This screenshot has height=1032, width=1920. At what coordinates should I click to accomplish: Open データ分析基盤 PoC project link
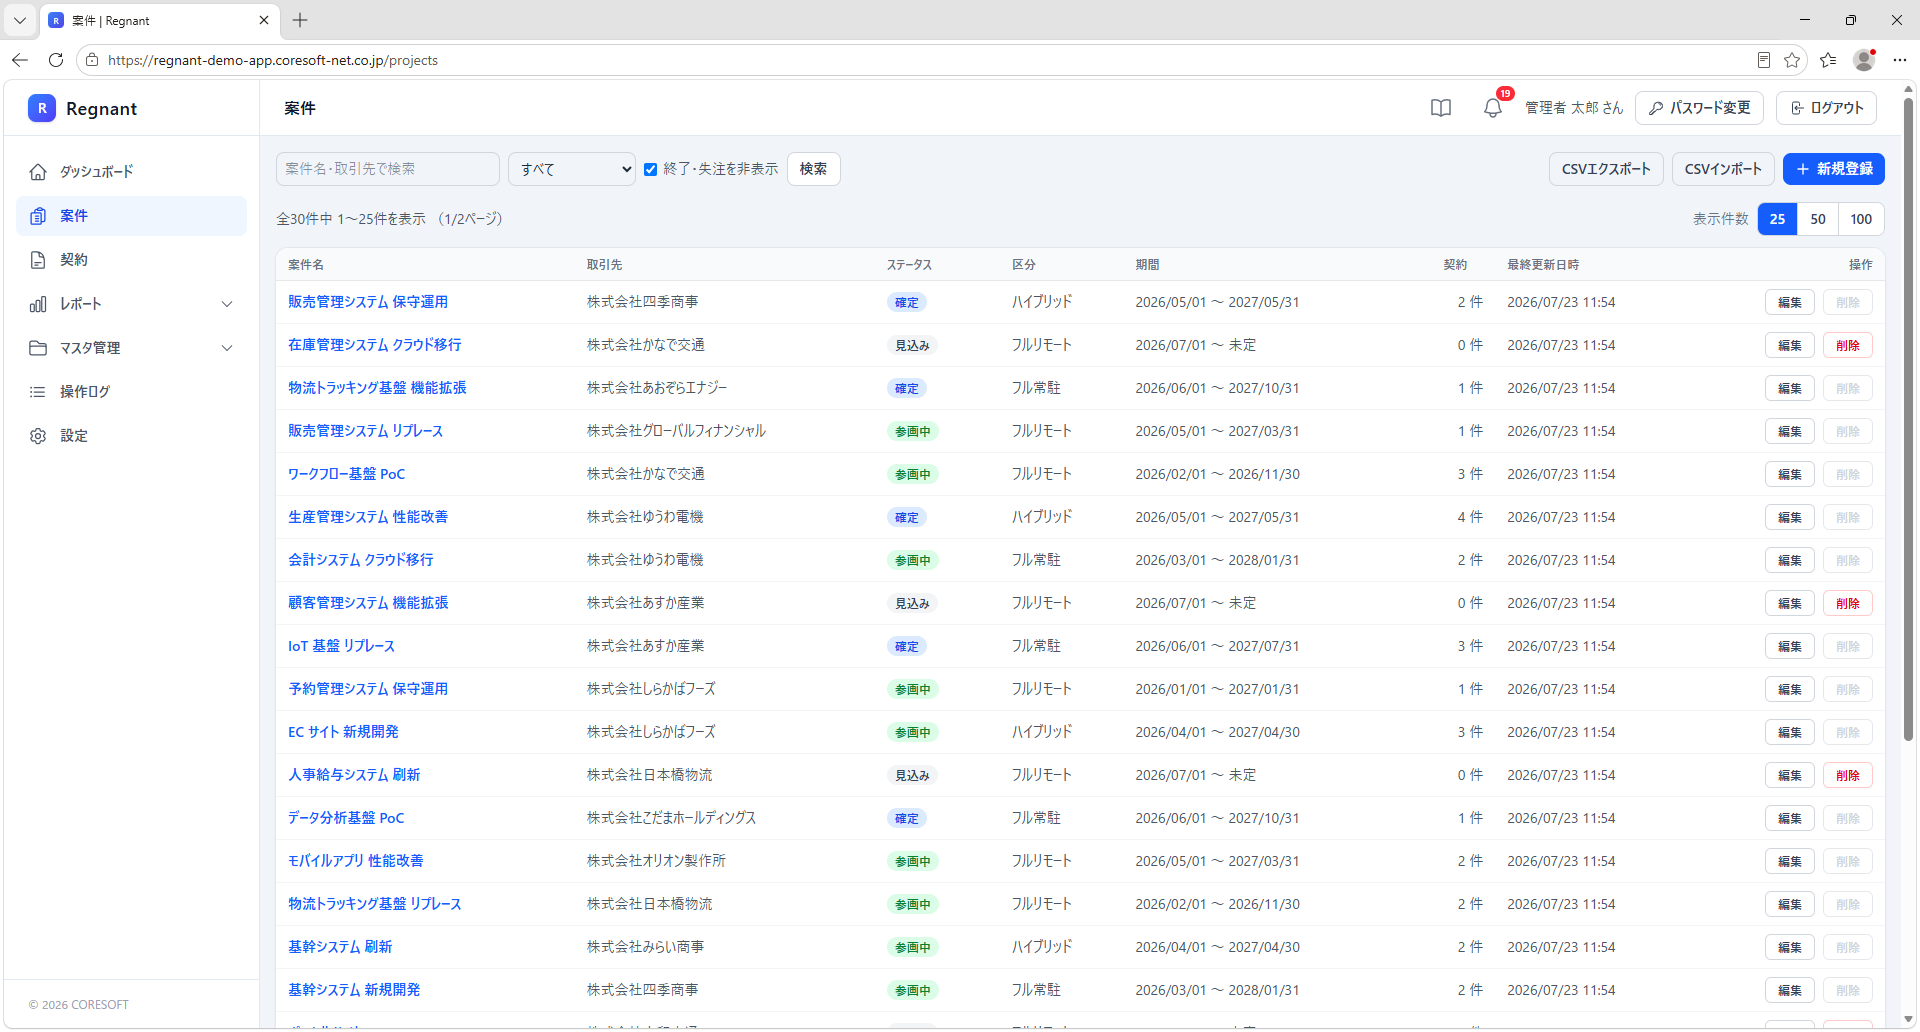point(346,818)
